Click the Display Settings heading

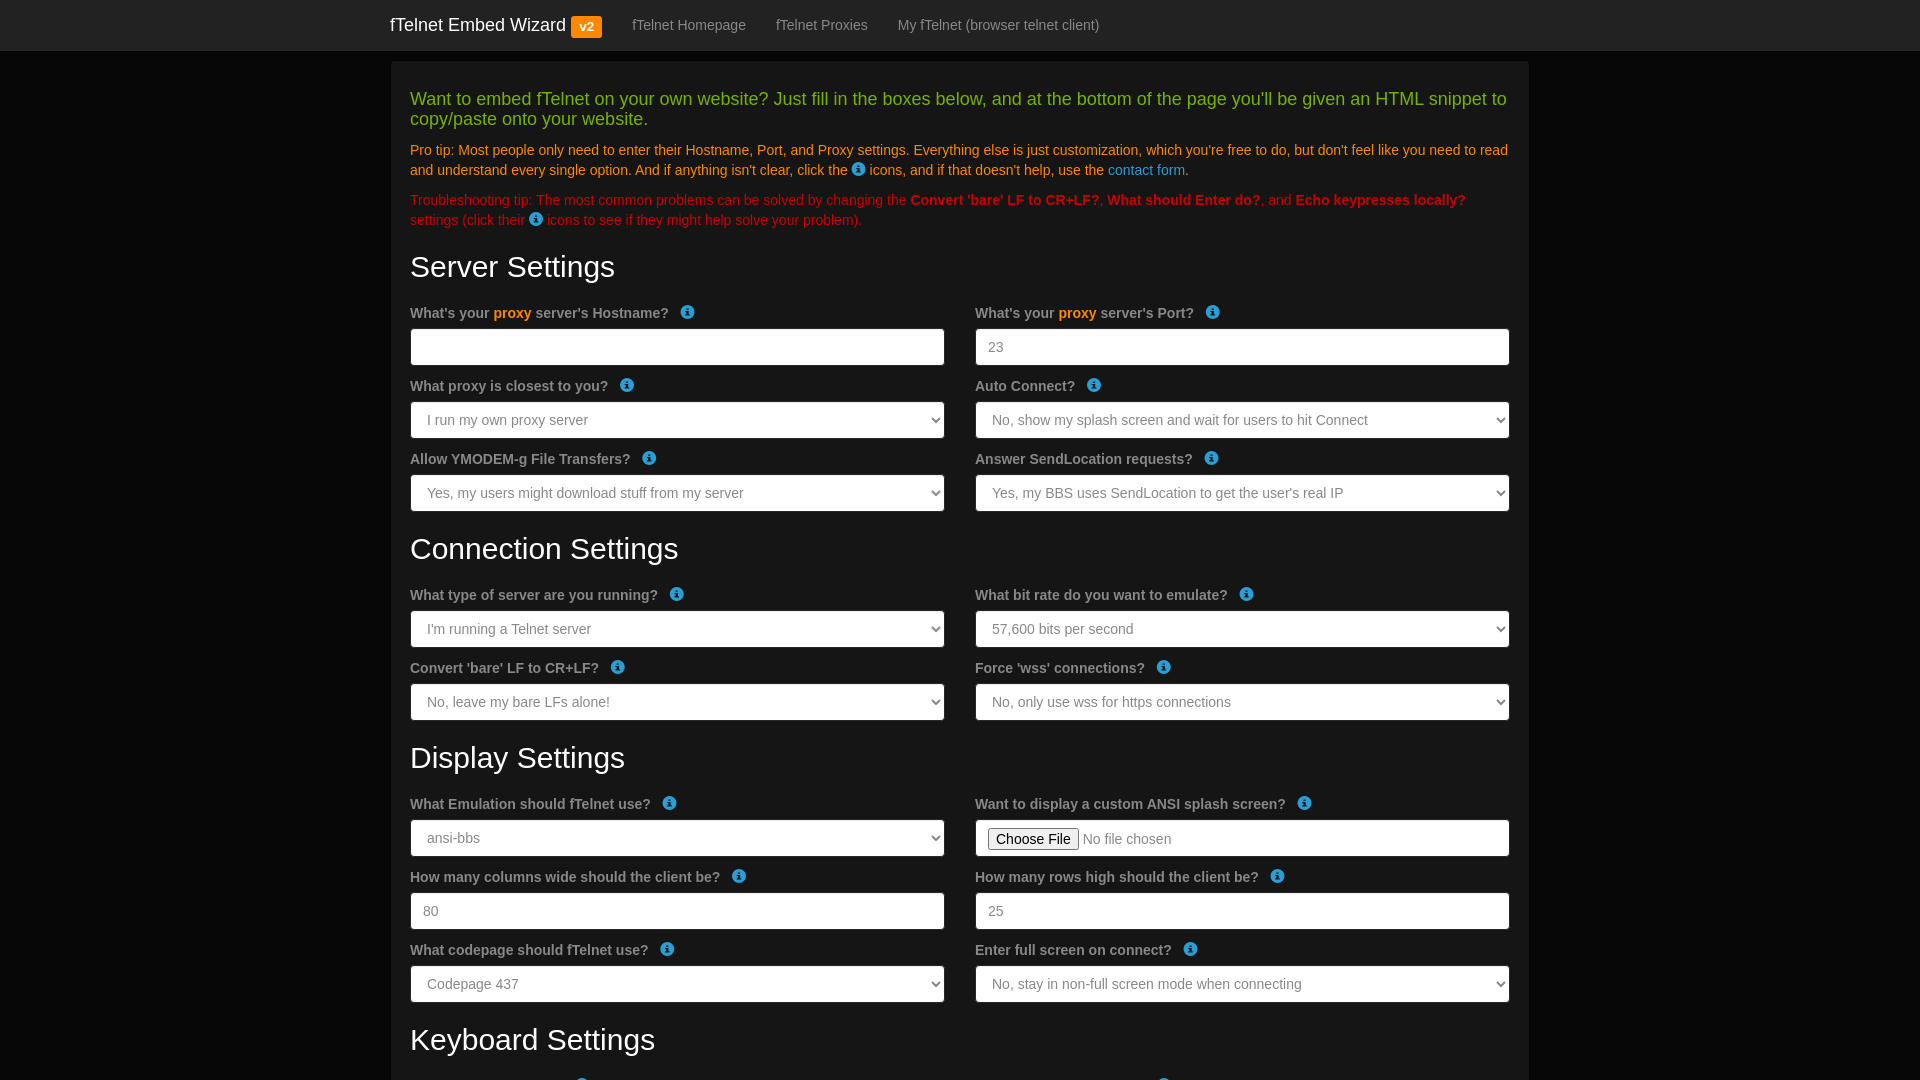(x=517, y=758)
